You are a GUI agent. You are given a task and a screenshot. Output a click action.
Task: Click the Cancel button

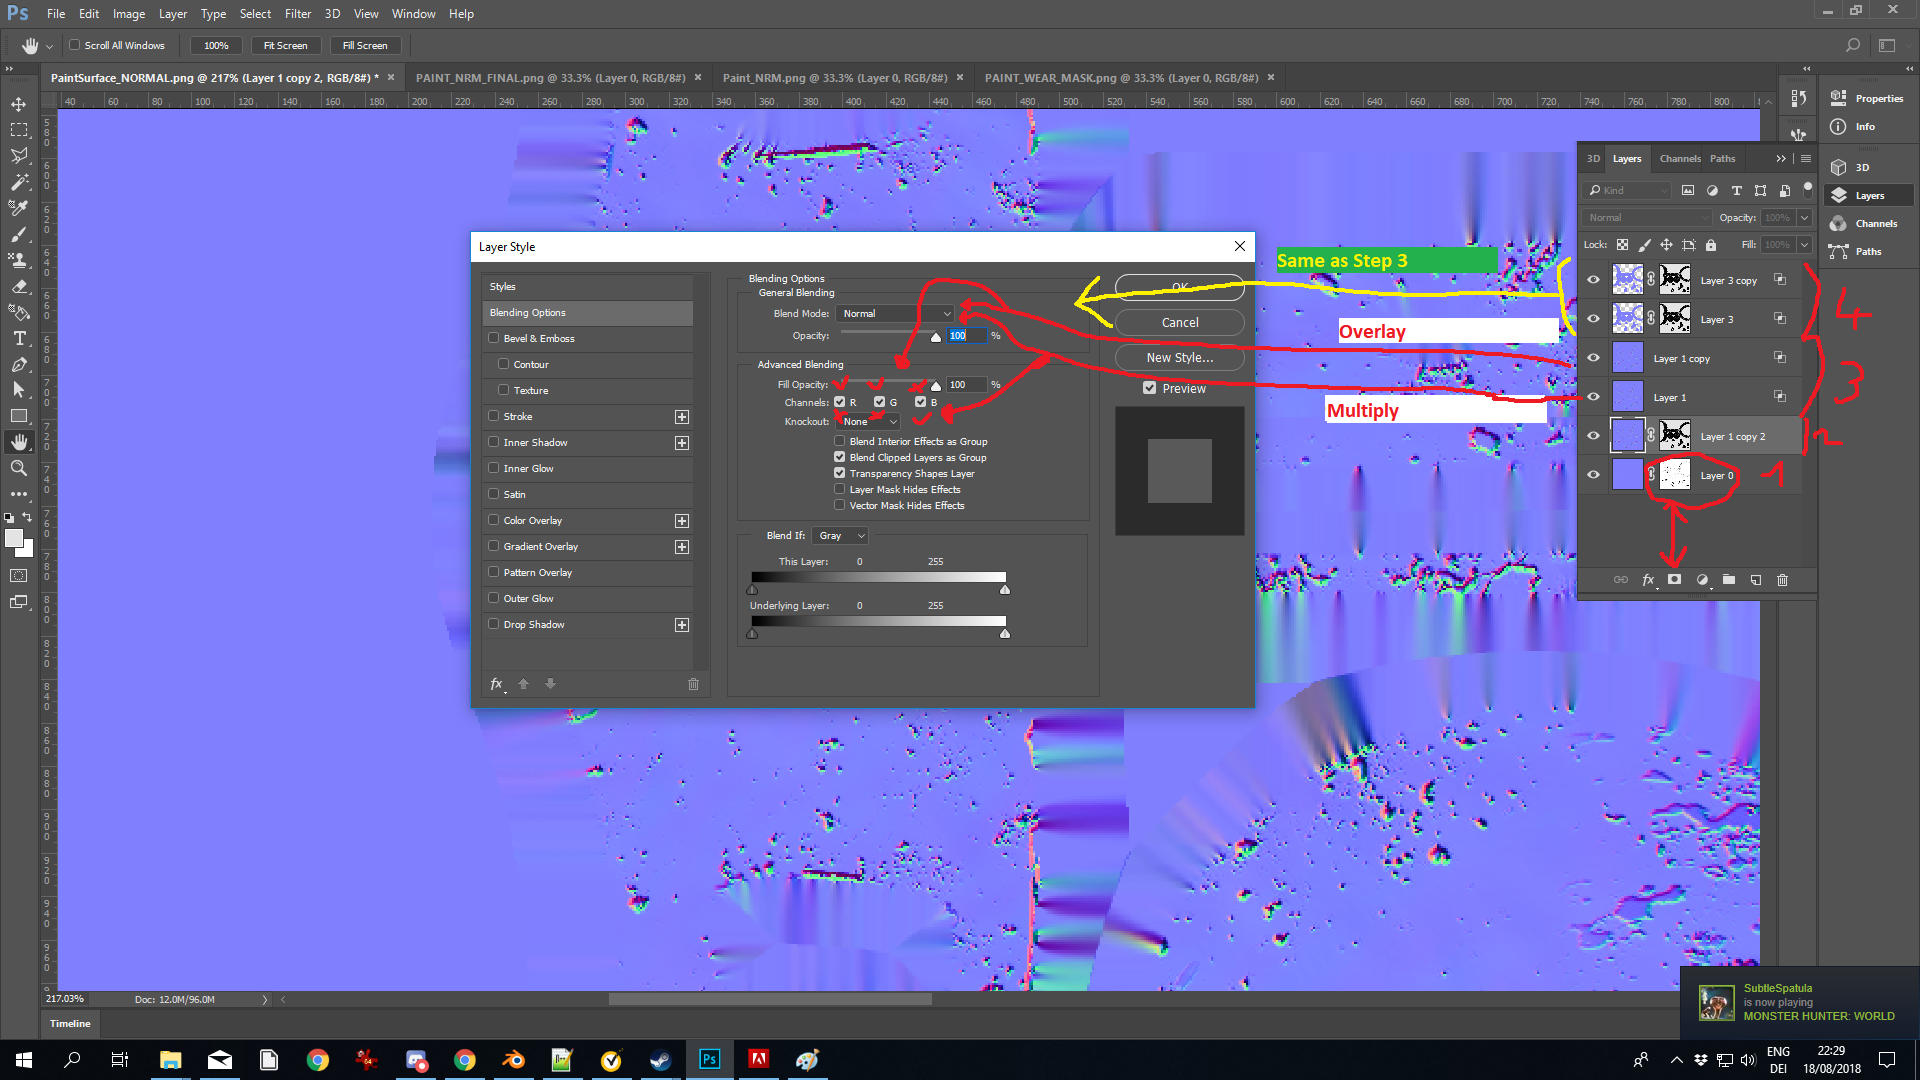[x=1180, y=323]
